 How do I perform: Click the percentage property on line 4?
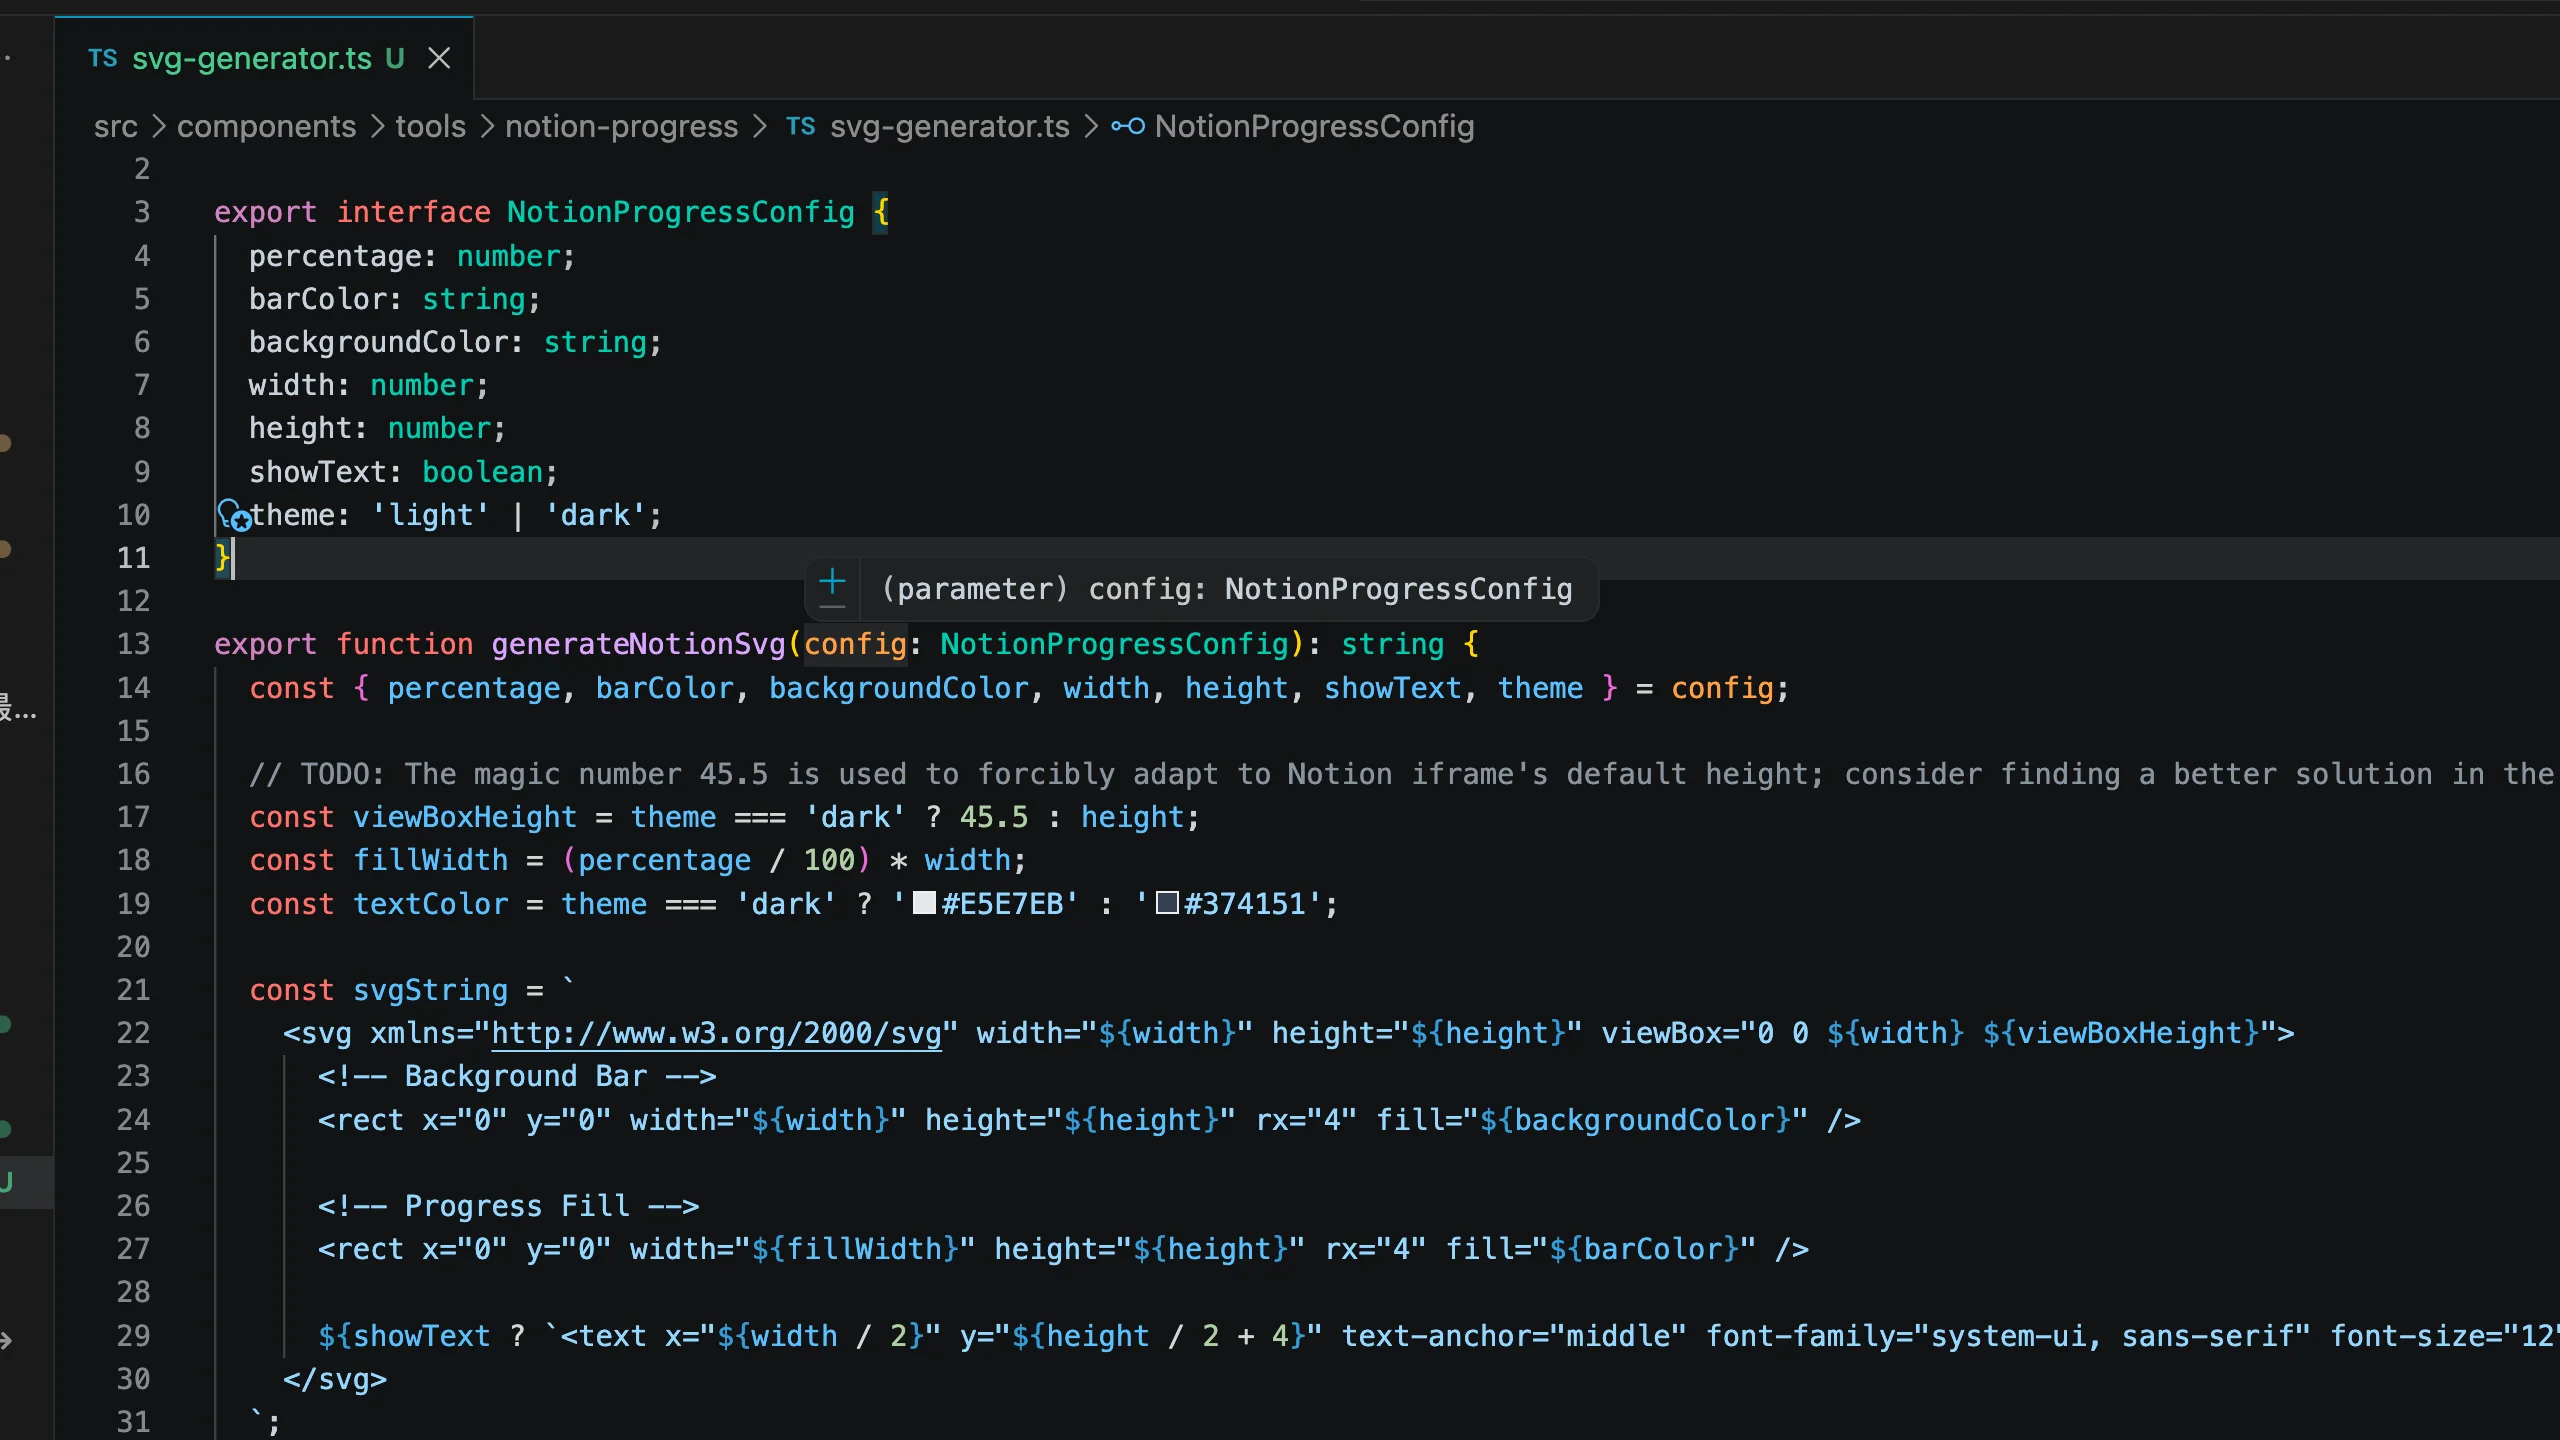335,256
